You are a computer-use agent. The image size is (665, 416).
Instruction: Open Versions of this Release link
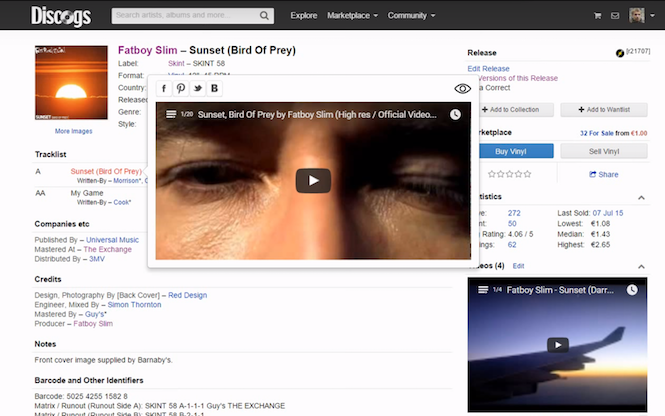click(517, 78)
